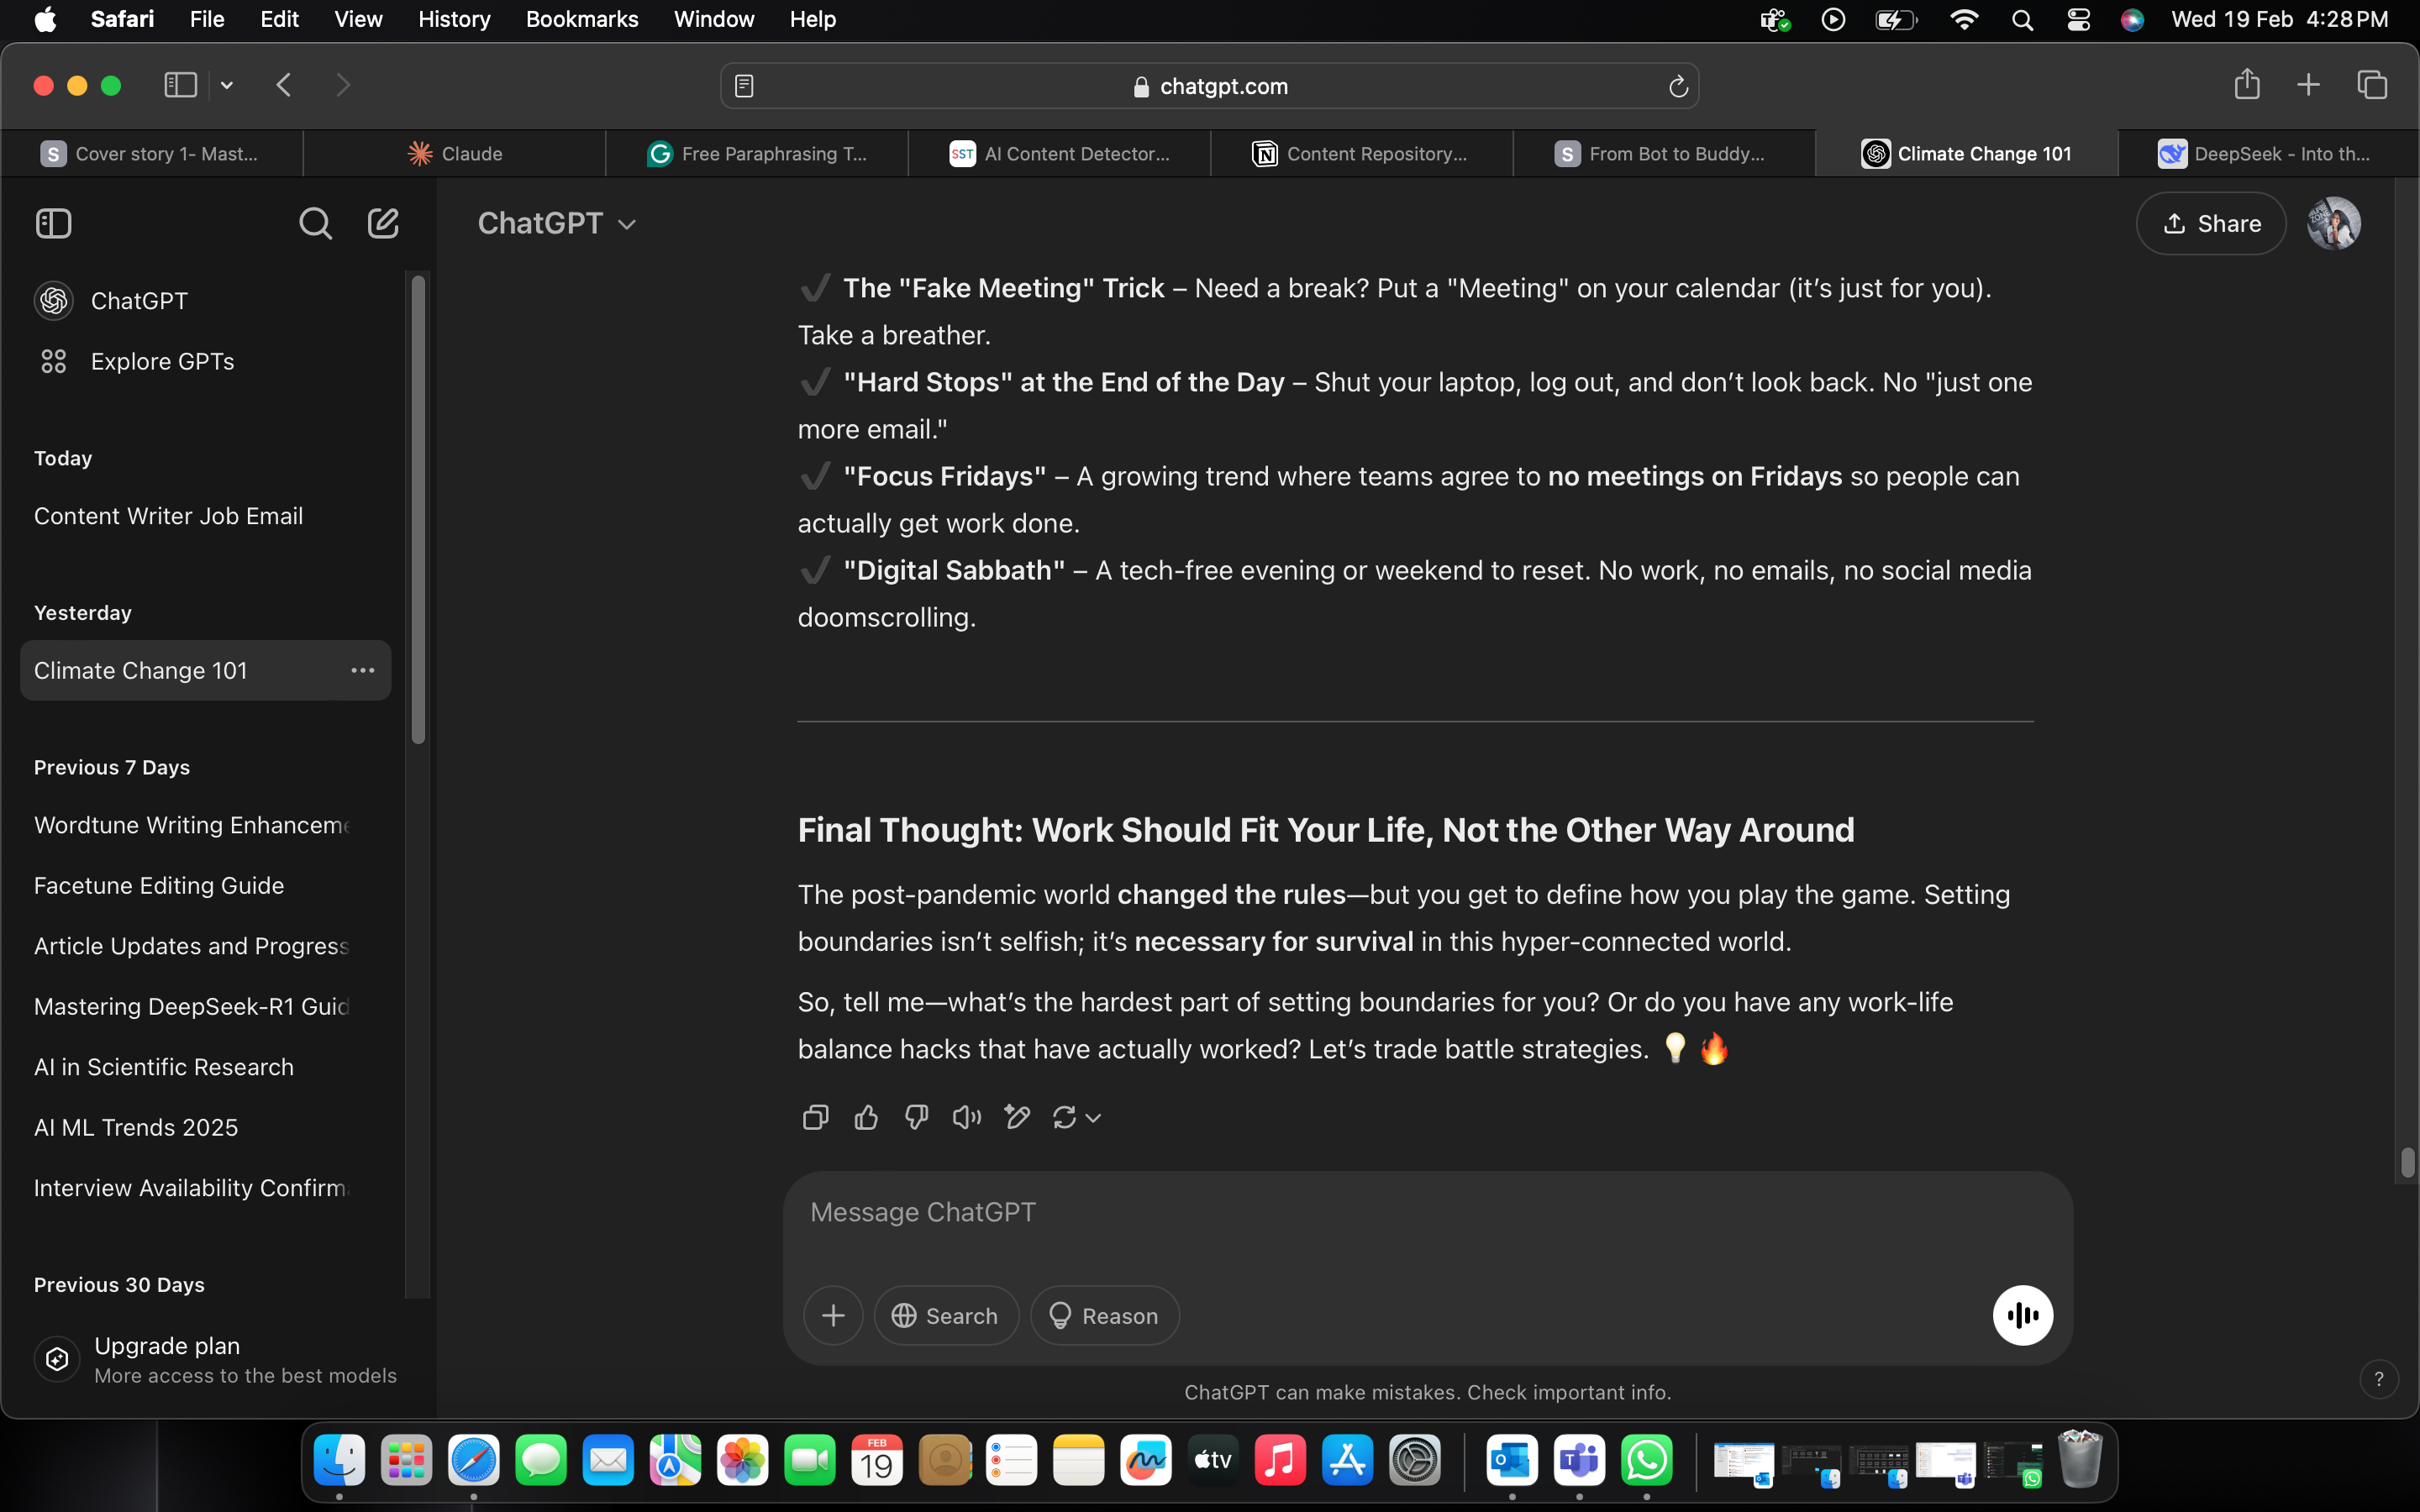Open Safari sidebar dropdown chevron
The width and height of the screenshot is (2420, 1512).
[227, 85]
